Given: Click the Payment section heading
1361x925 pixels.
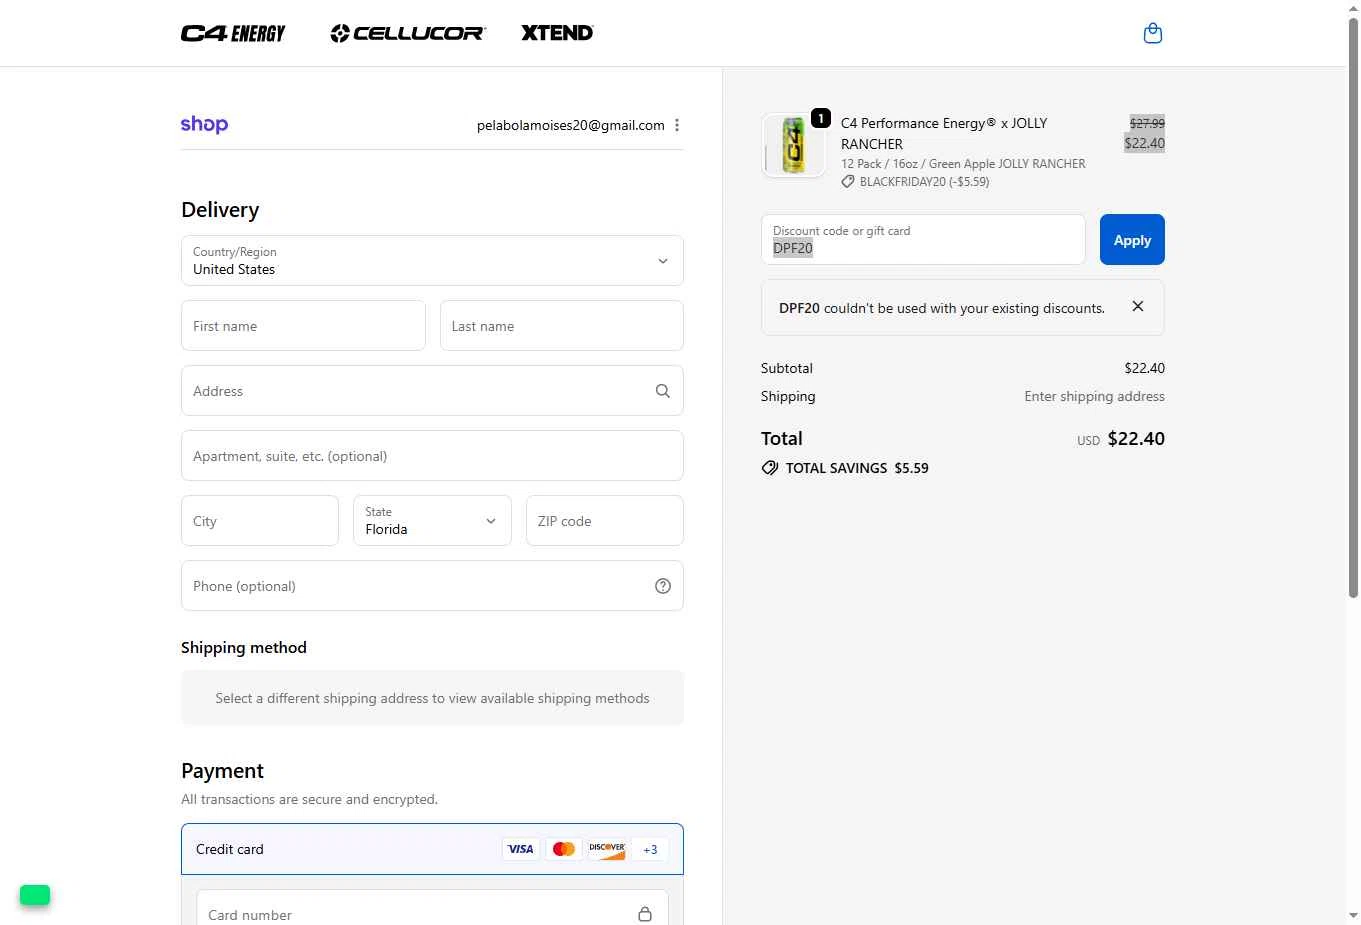Looking at the screenshot, I should (x=222, y=771).
